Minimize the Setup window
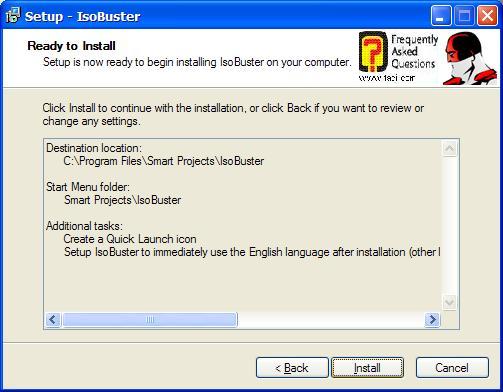Screen dimensions: 503x392 (x=441, y=16)
